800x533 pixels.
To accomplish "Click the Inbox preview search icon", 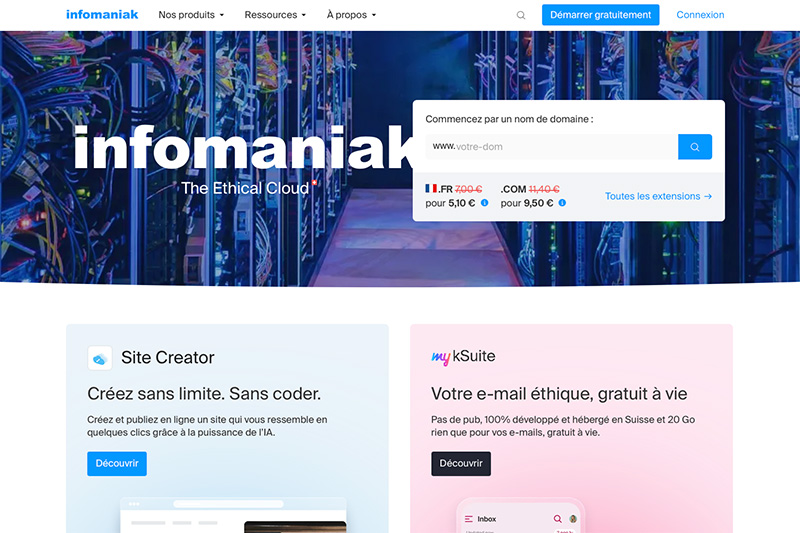I will pyautogui.click(x=557, y=519).
